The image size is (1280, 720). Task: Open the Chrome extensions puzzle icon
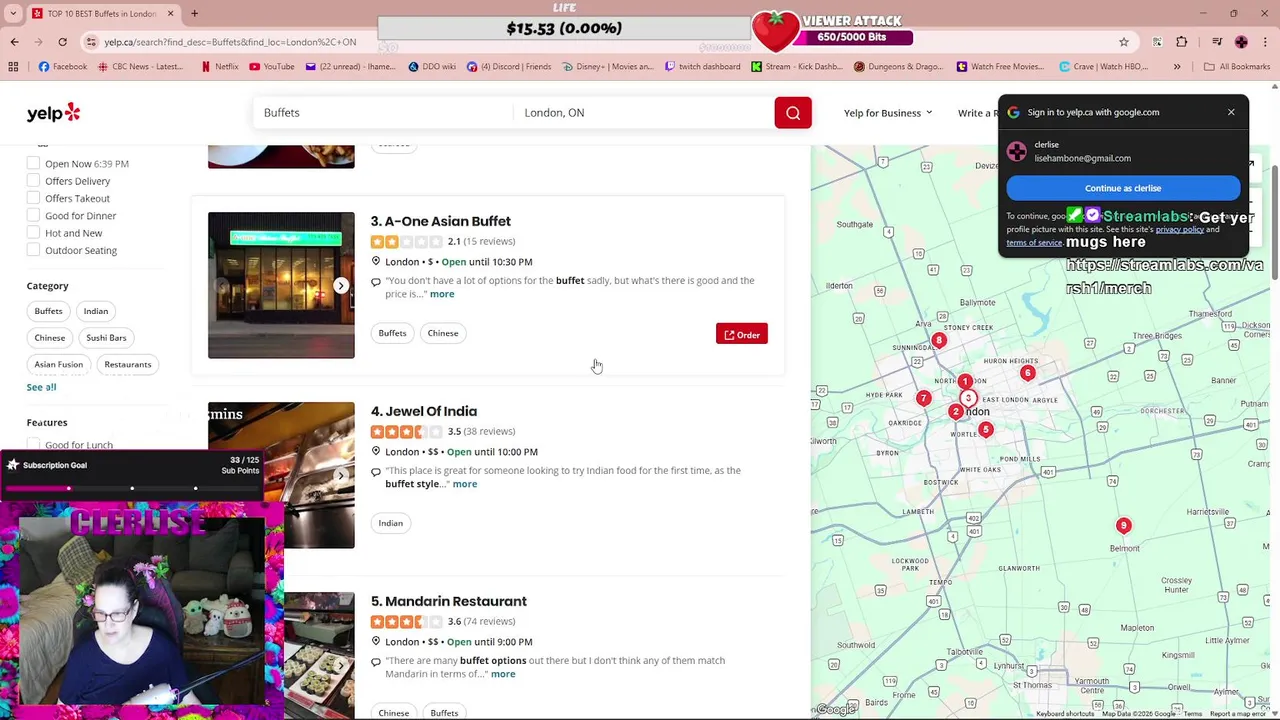tap(1182, 42)
